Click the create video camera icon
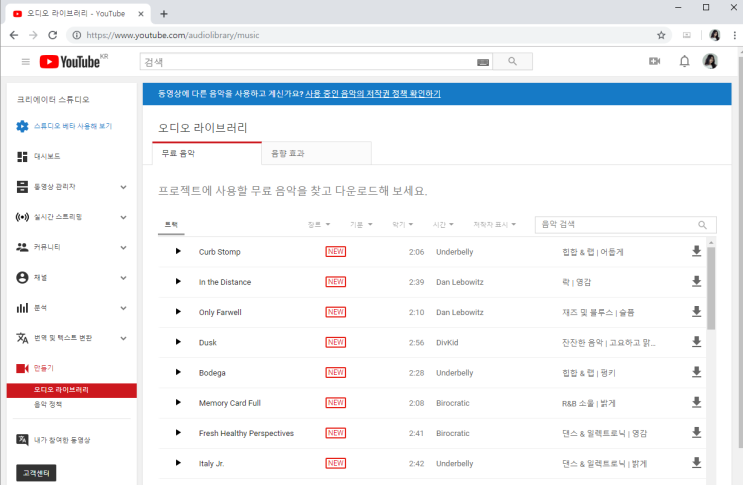Viewport: 743px width, 485px height. point(654,61)
